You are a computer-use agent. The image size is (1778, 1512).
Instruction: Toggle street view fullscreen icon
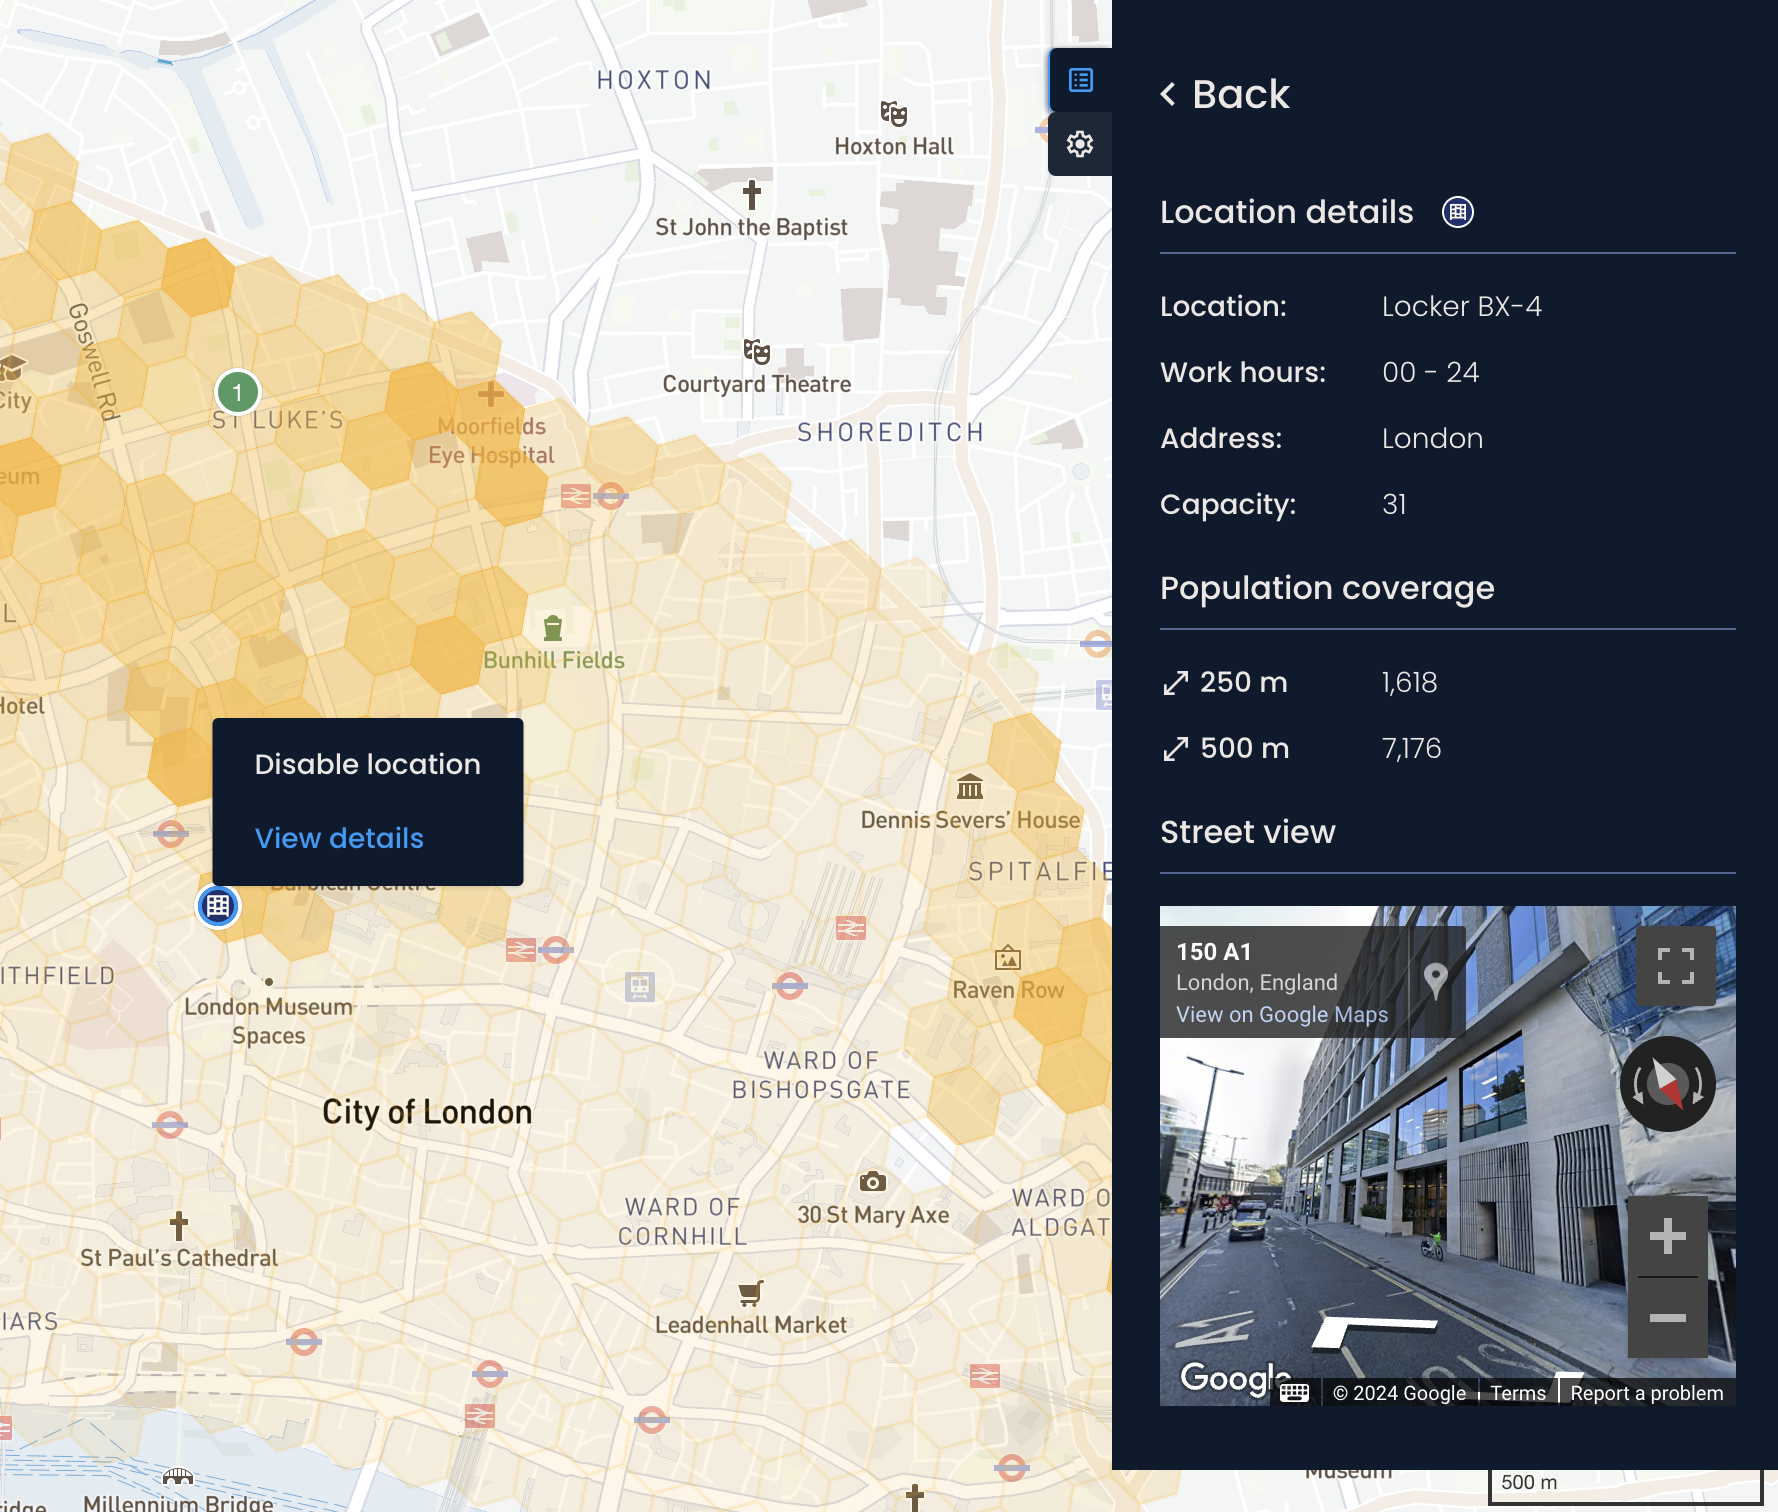pyautogui.click(x=1676, y=966)
